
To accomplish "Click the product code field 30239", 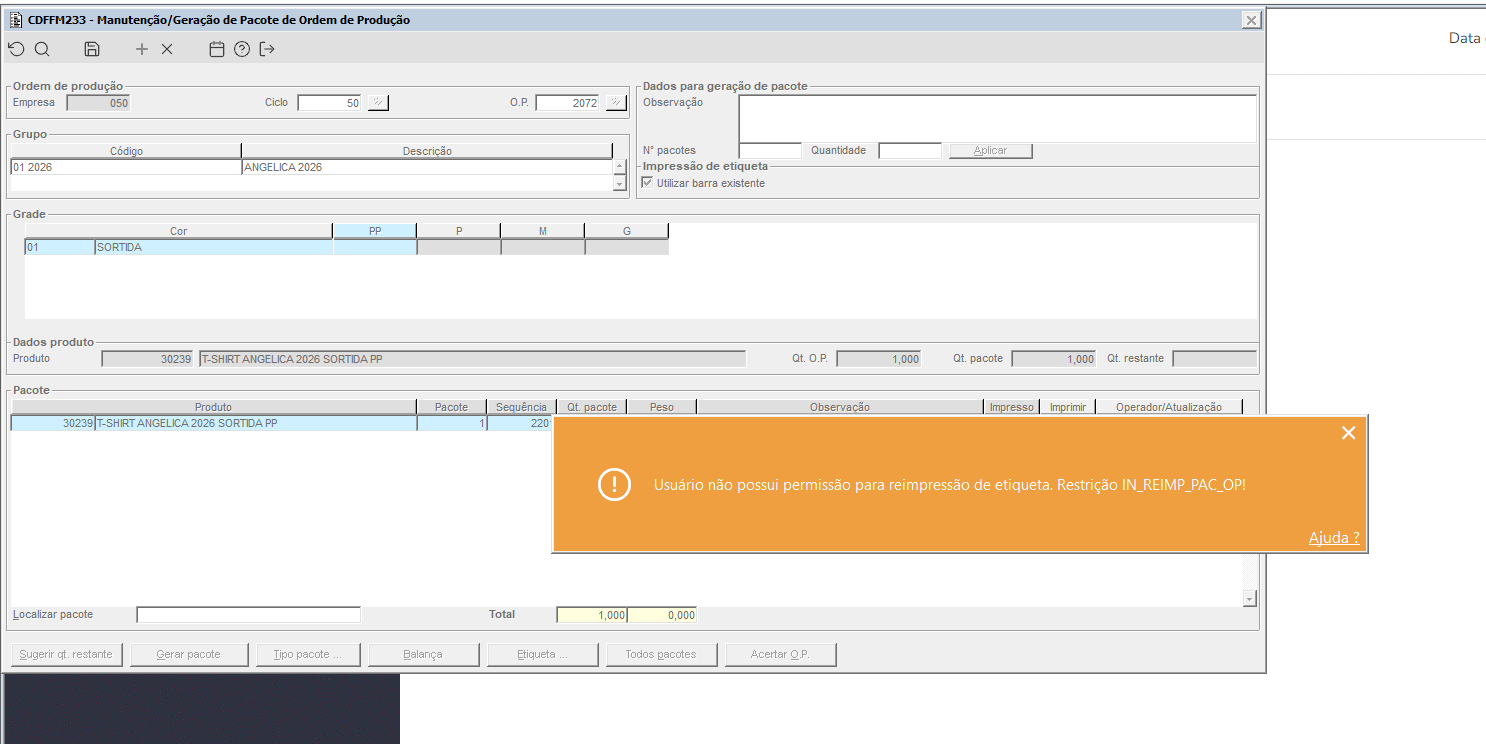I will [147, 358].
